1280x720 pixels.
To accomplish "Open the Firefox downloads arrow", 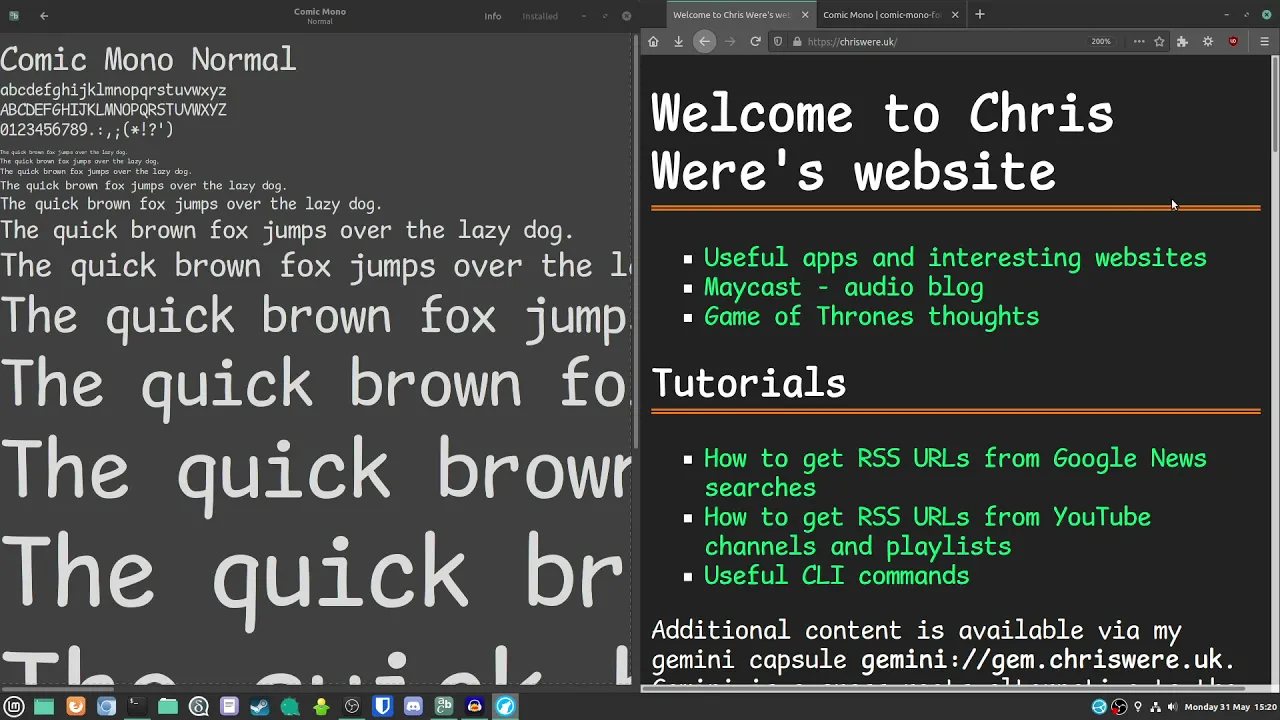I will coord(678,42).
